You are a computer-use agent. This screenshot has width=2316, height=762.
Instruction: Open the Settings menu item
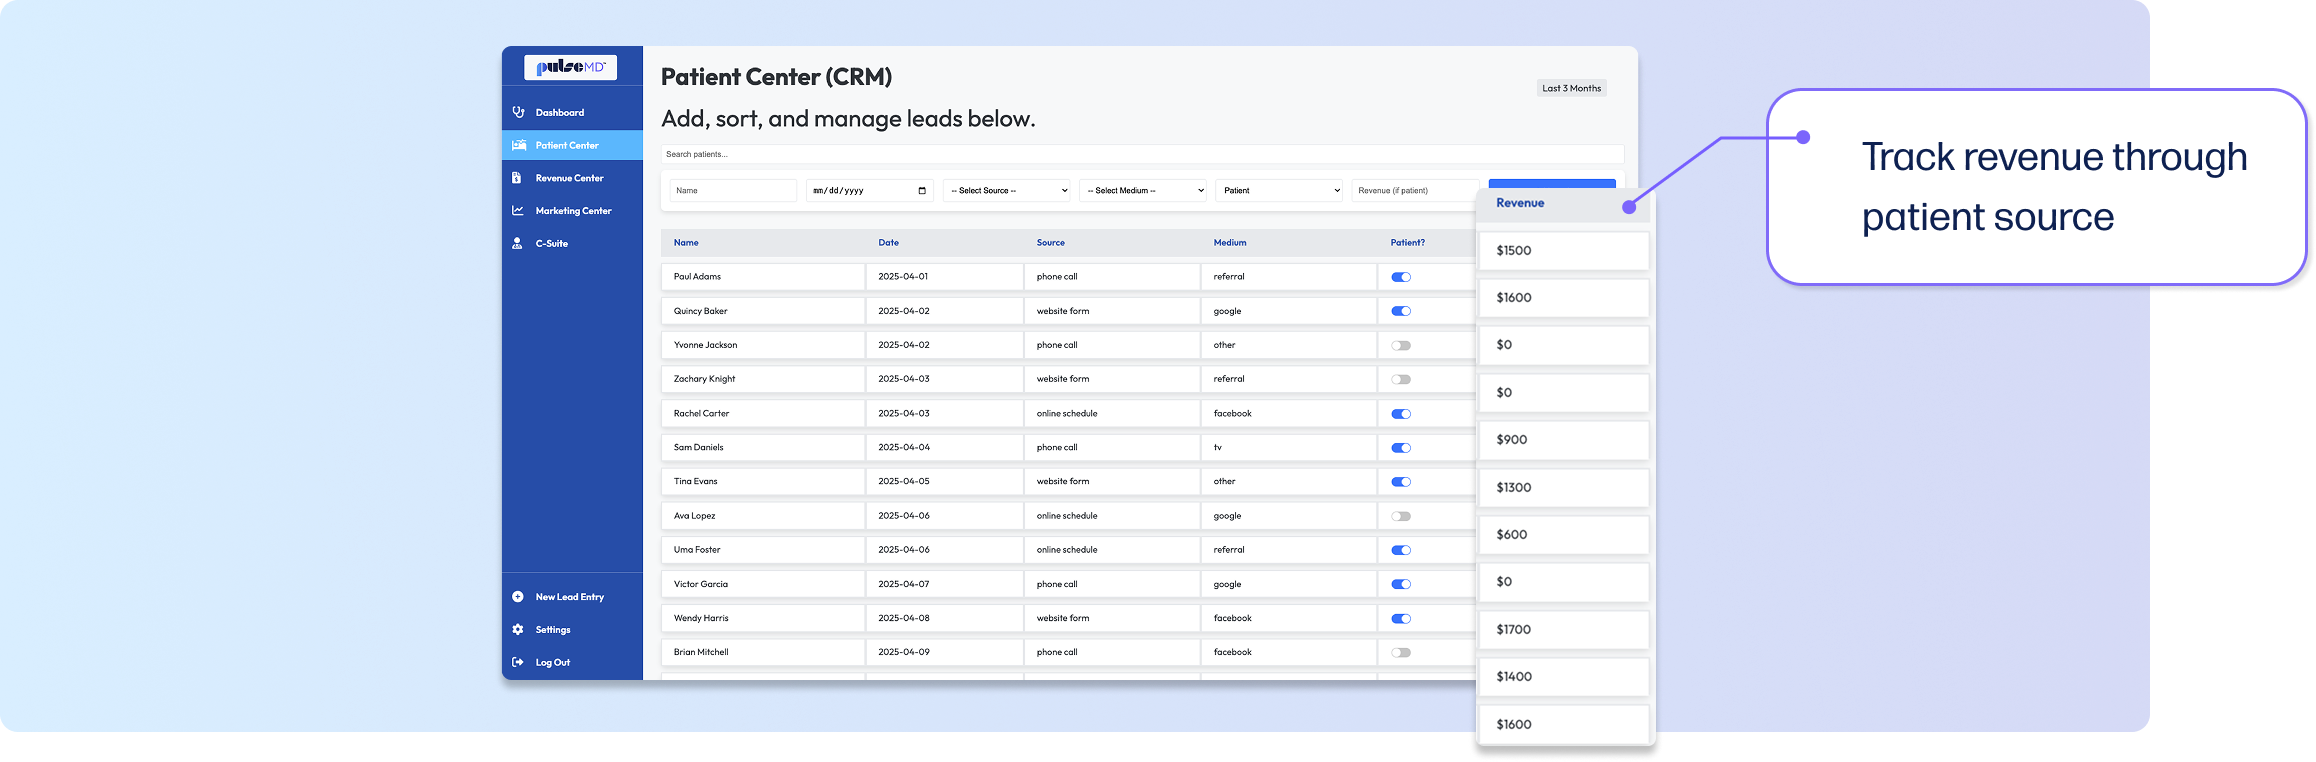[572, 630]
